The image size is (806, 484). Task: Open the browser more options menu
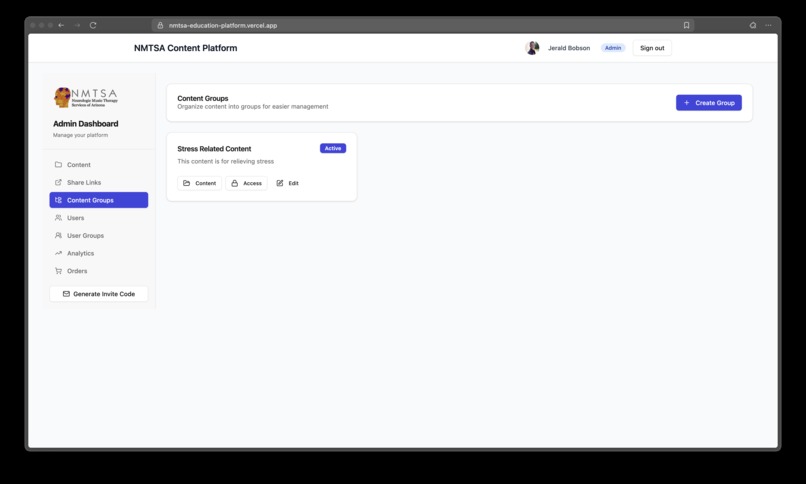pyautogui.click(x=768, y=25)
